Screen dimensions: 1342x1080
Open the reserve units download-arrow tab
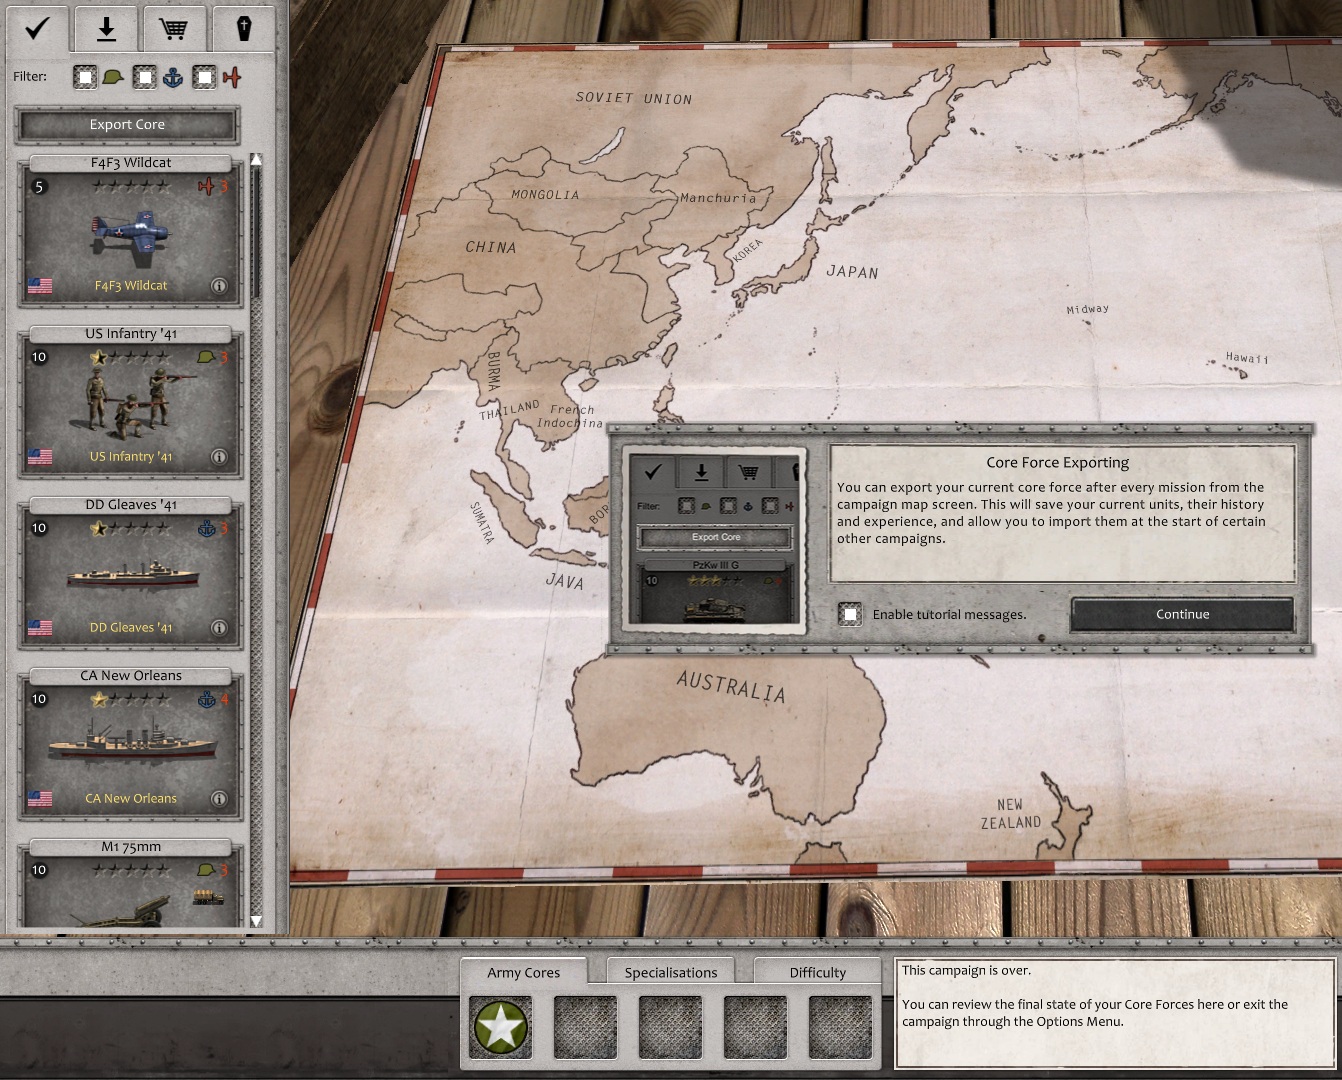coord(106,28)
